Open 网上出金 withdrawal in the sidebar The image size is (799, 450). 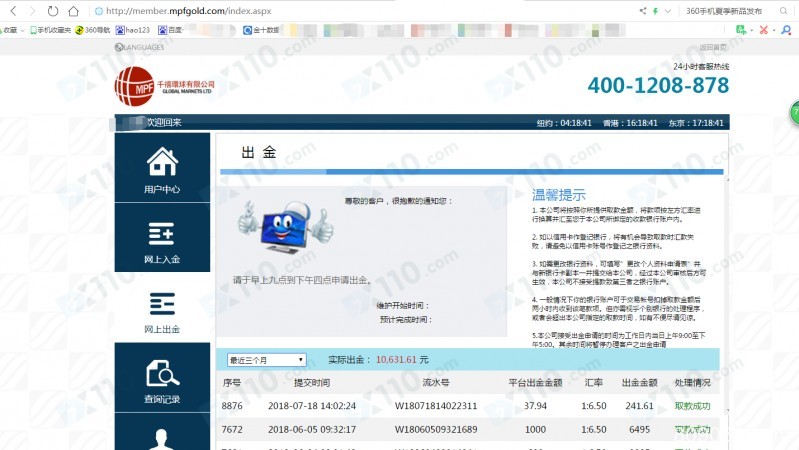(162, 307)
